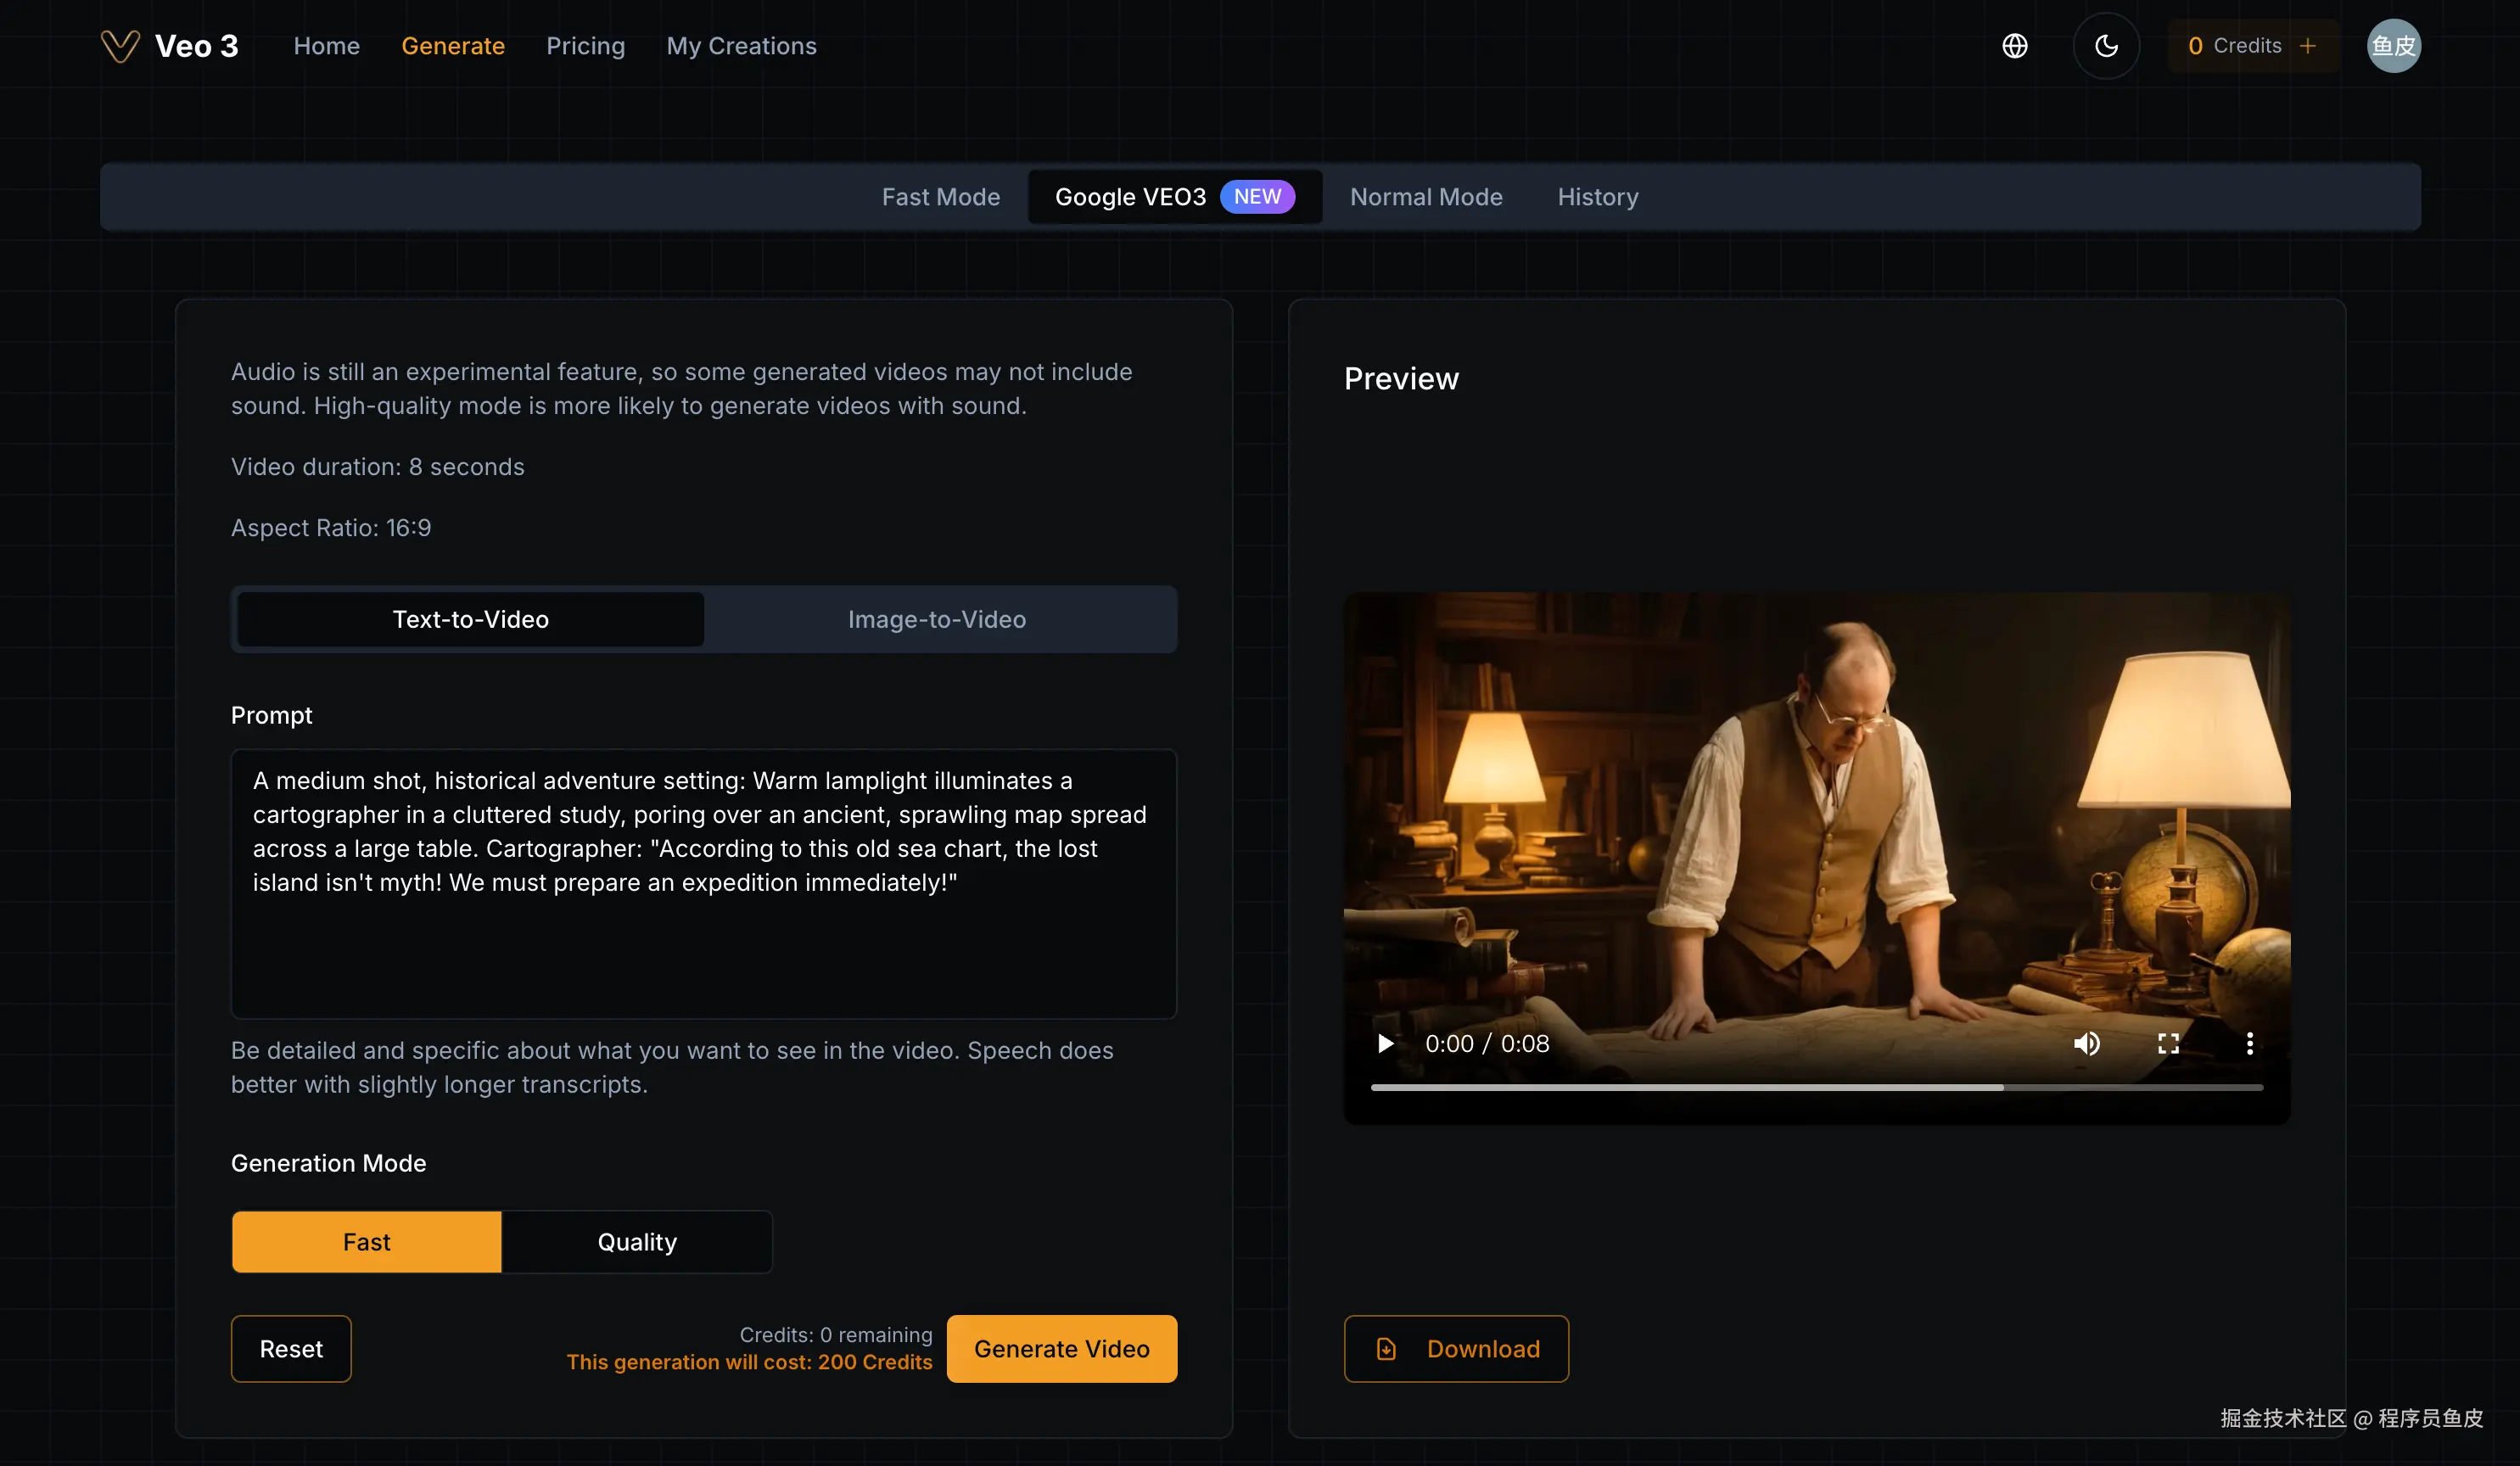
Task: Click the Veo 3 logo icon
Action: [120, 46]
